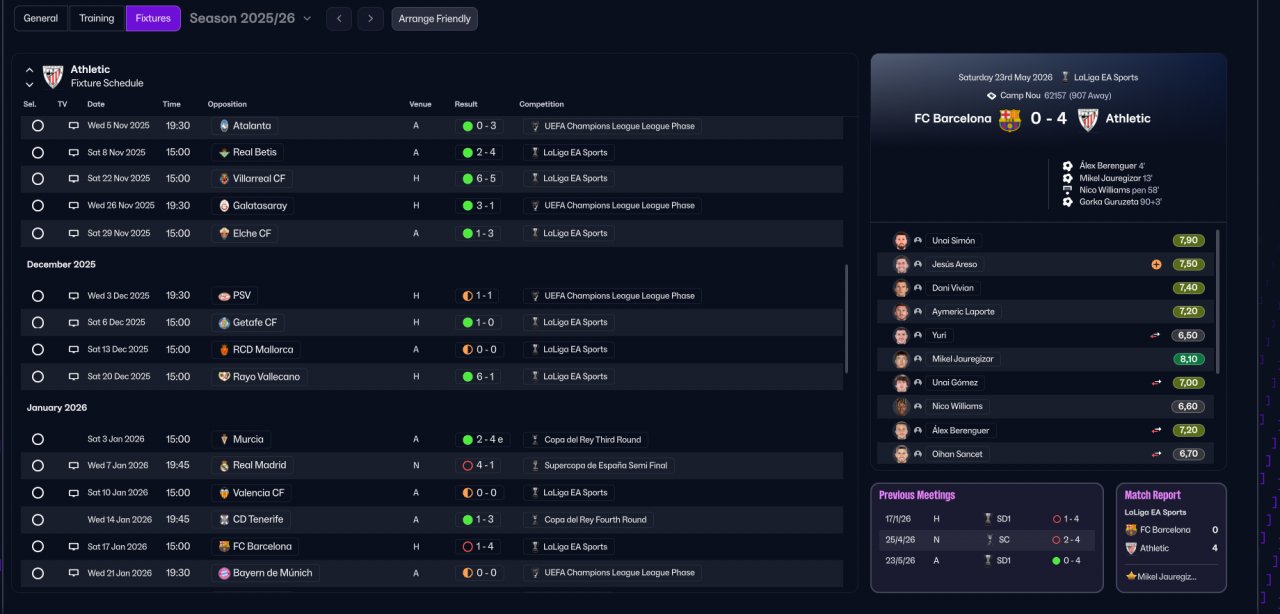Click Unai Simón's player portrait
Viewport: 1280px width, 614px height.
click(x=901, y=241)
